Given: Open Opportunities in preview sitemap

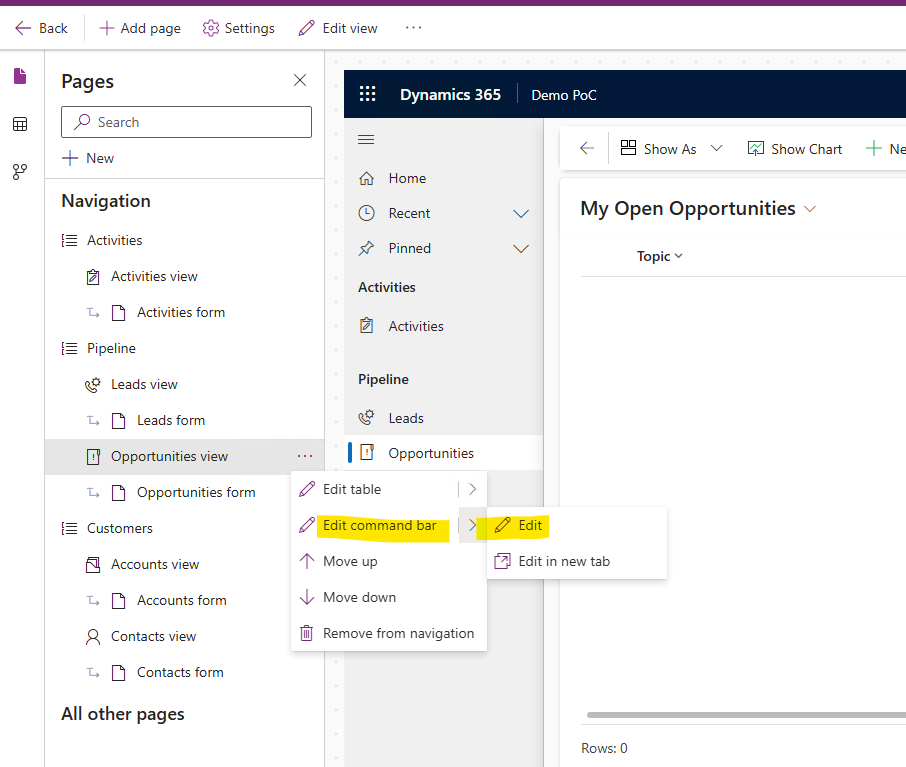Looking at the screenshot, I should point(443,453).
